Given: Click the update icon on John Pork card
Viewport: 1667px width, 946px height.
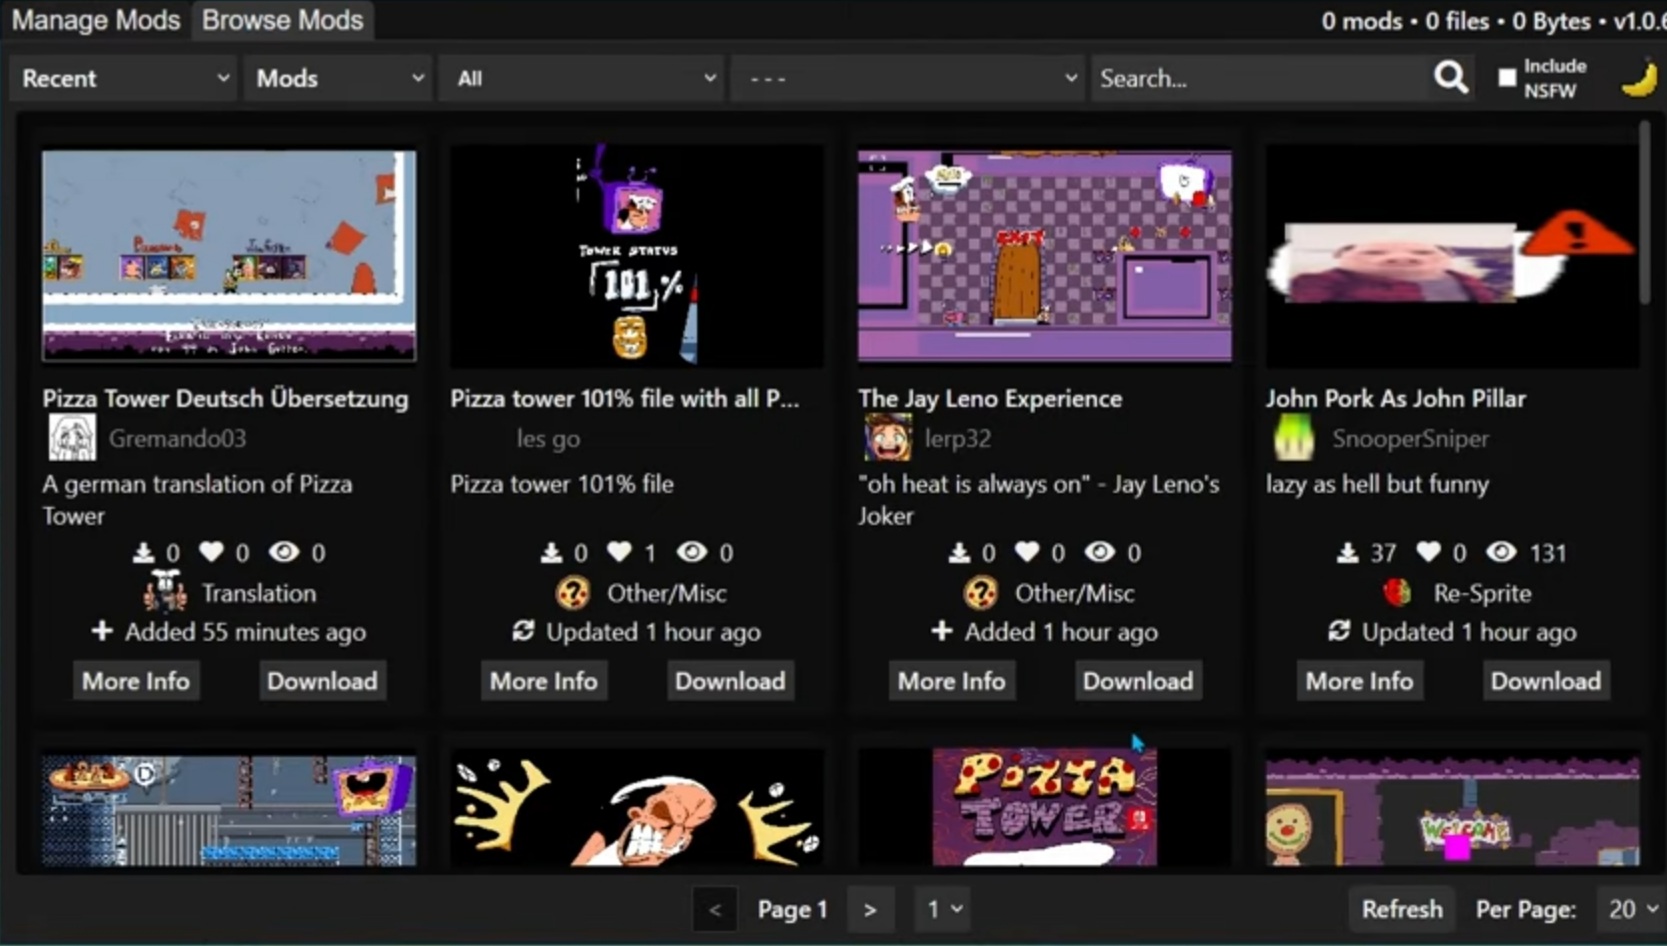Looking at the screenshot, I should coord(1339,631).
